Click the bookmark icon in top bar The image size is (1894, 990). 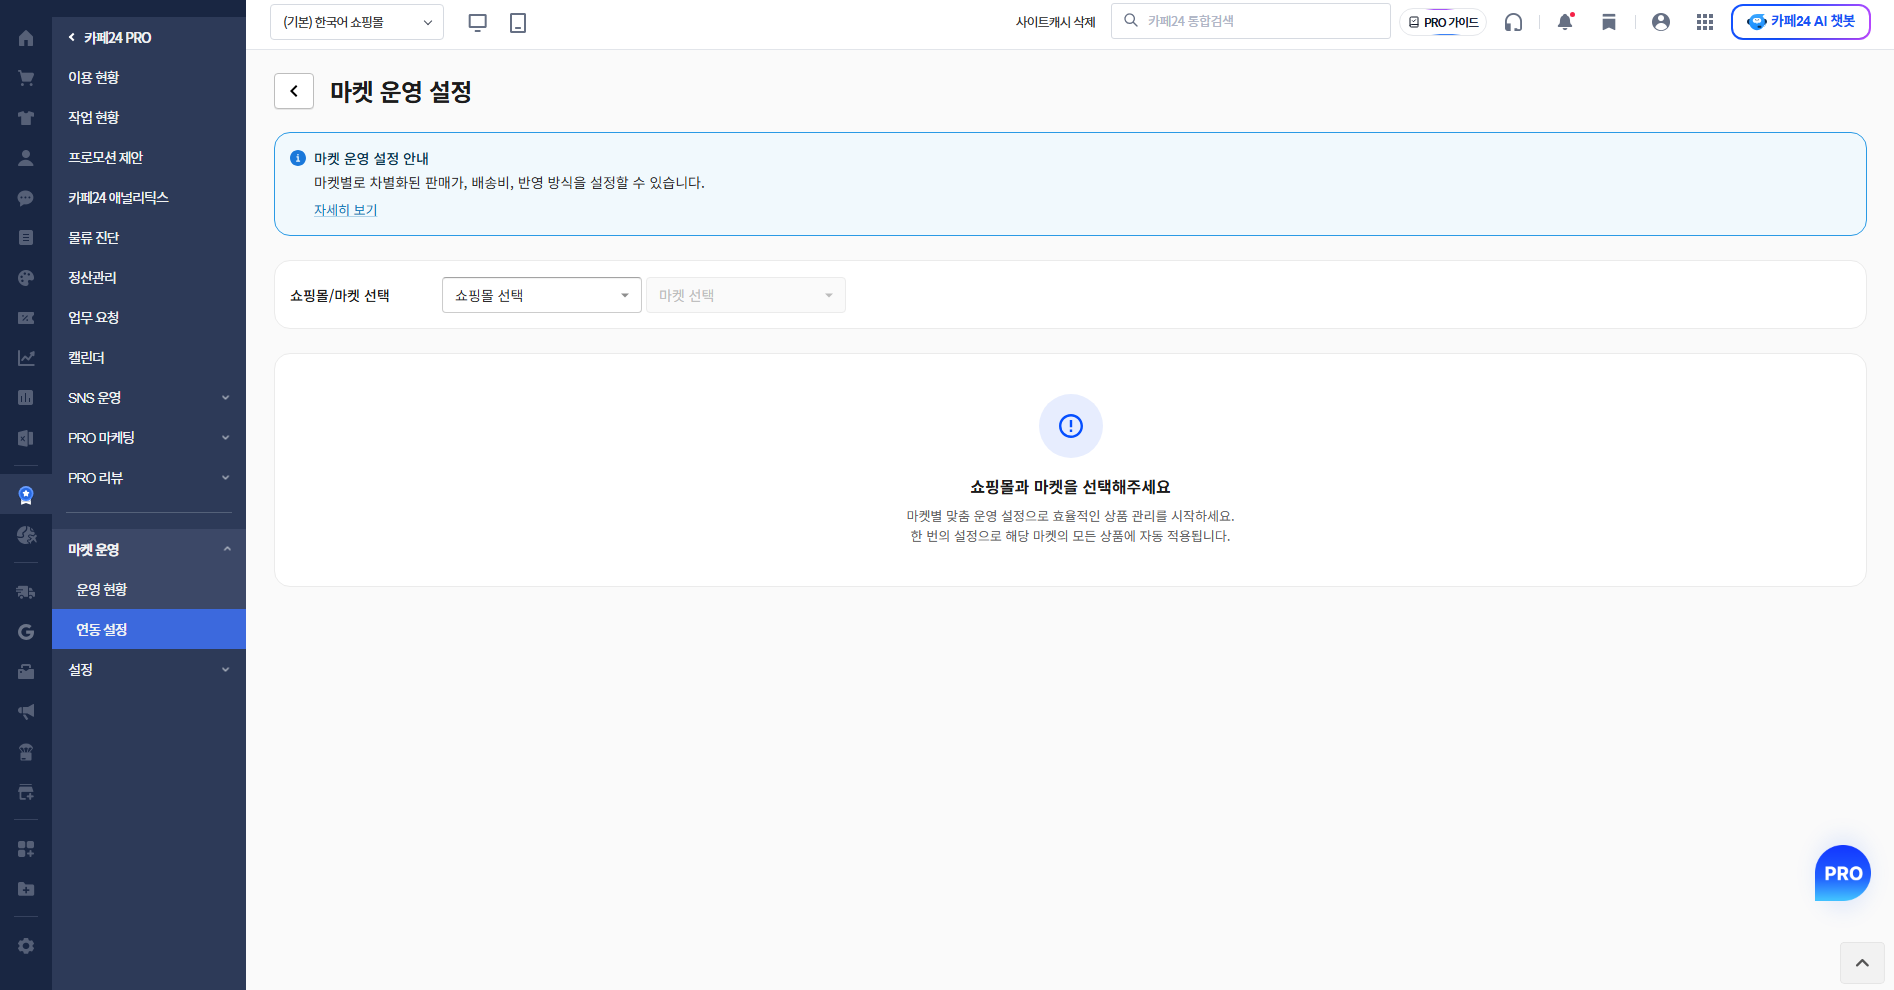(1609, 22)
